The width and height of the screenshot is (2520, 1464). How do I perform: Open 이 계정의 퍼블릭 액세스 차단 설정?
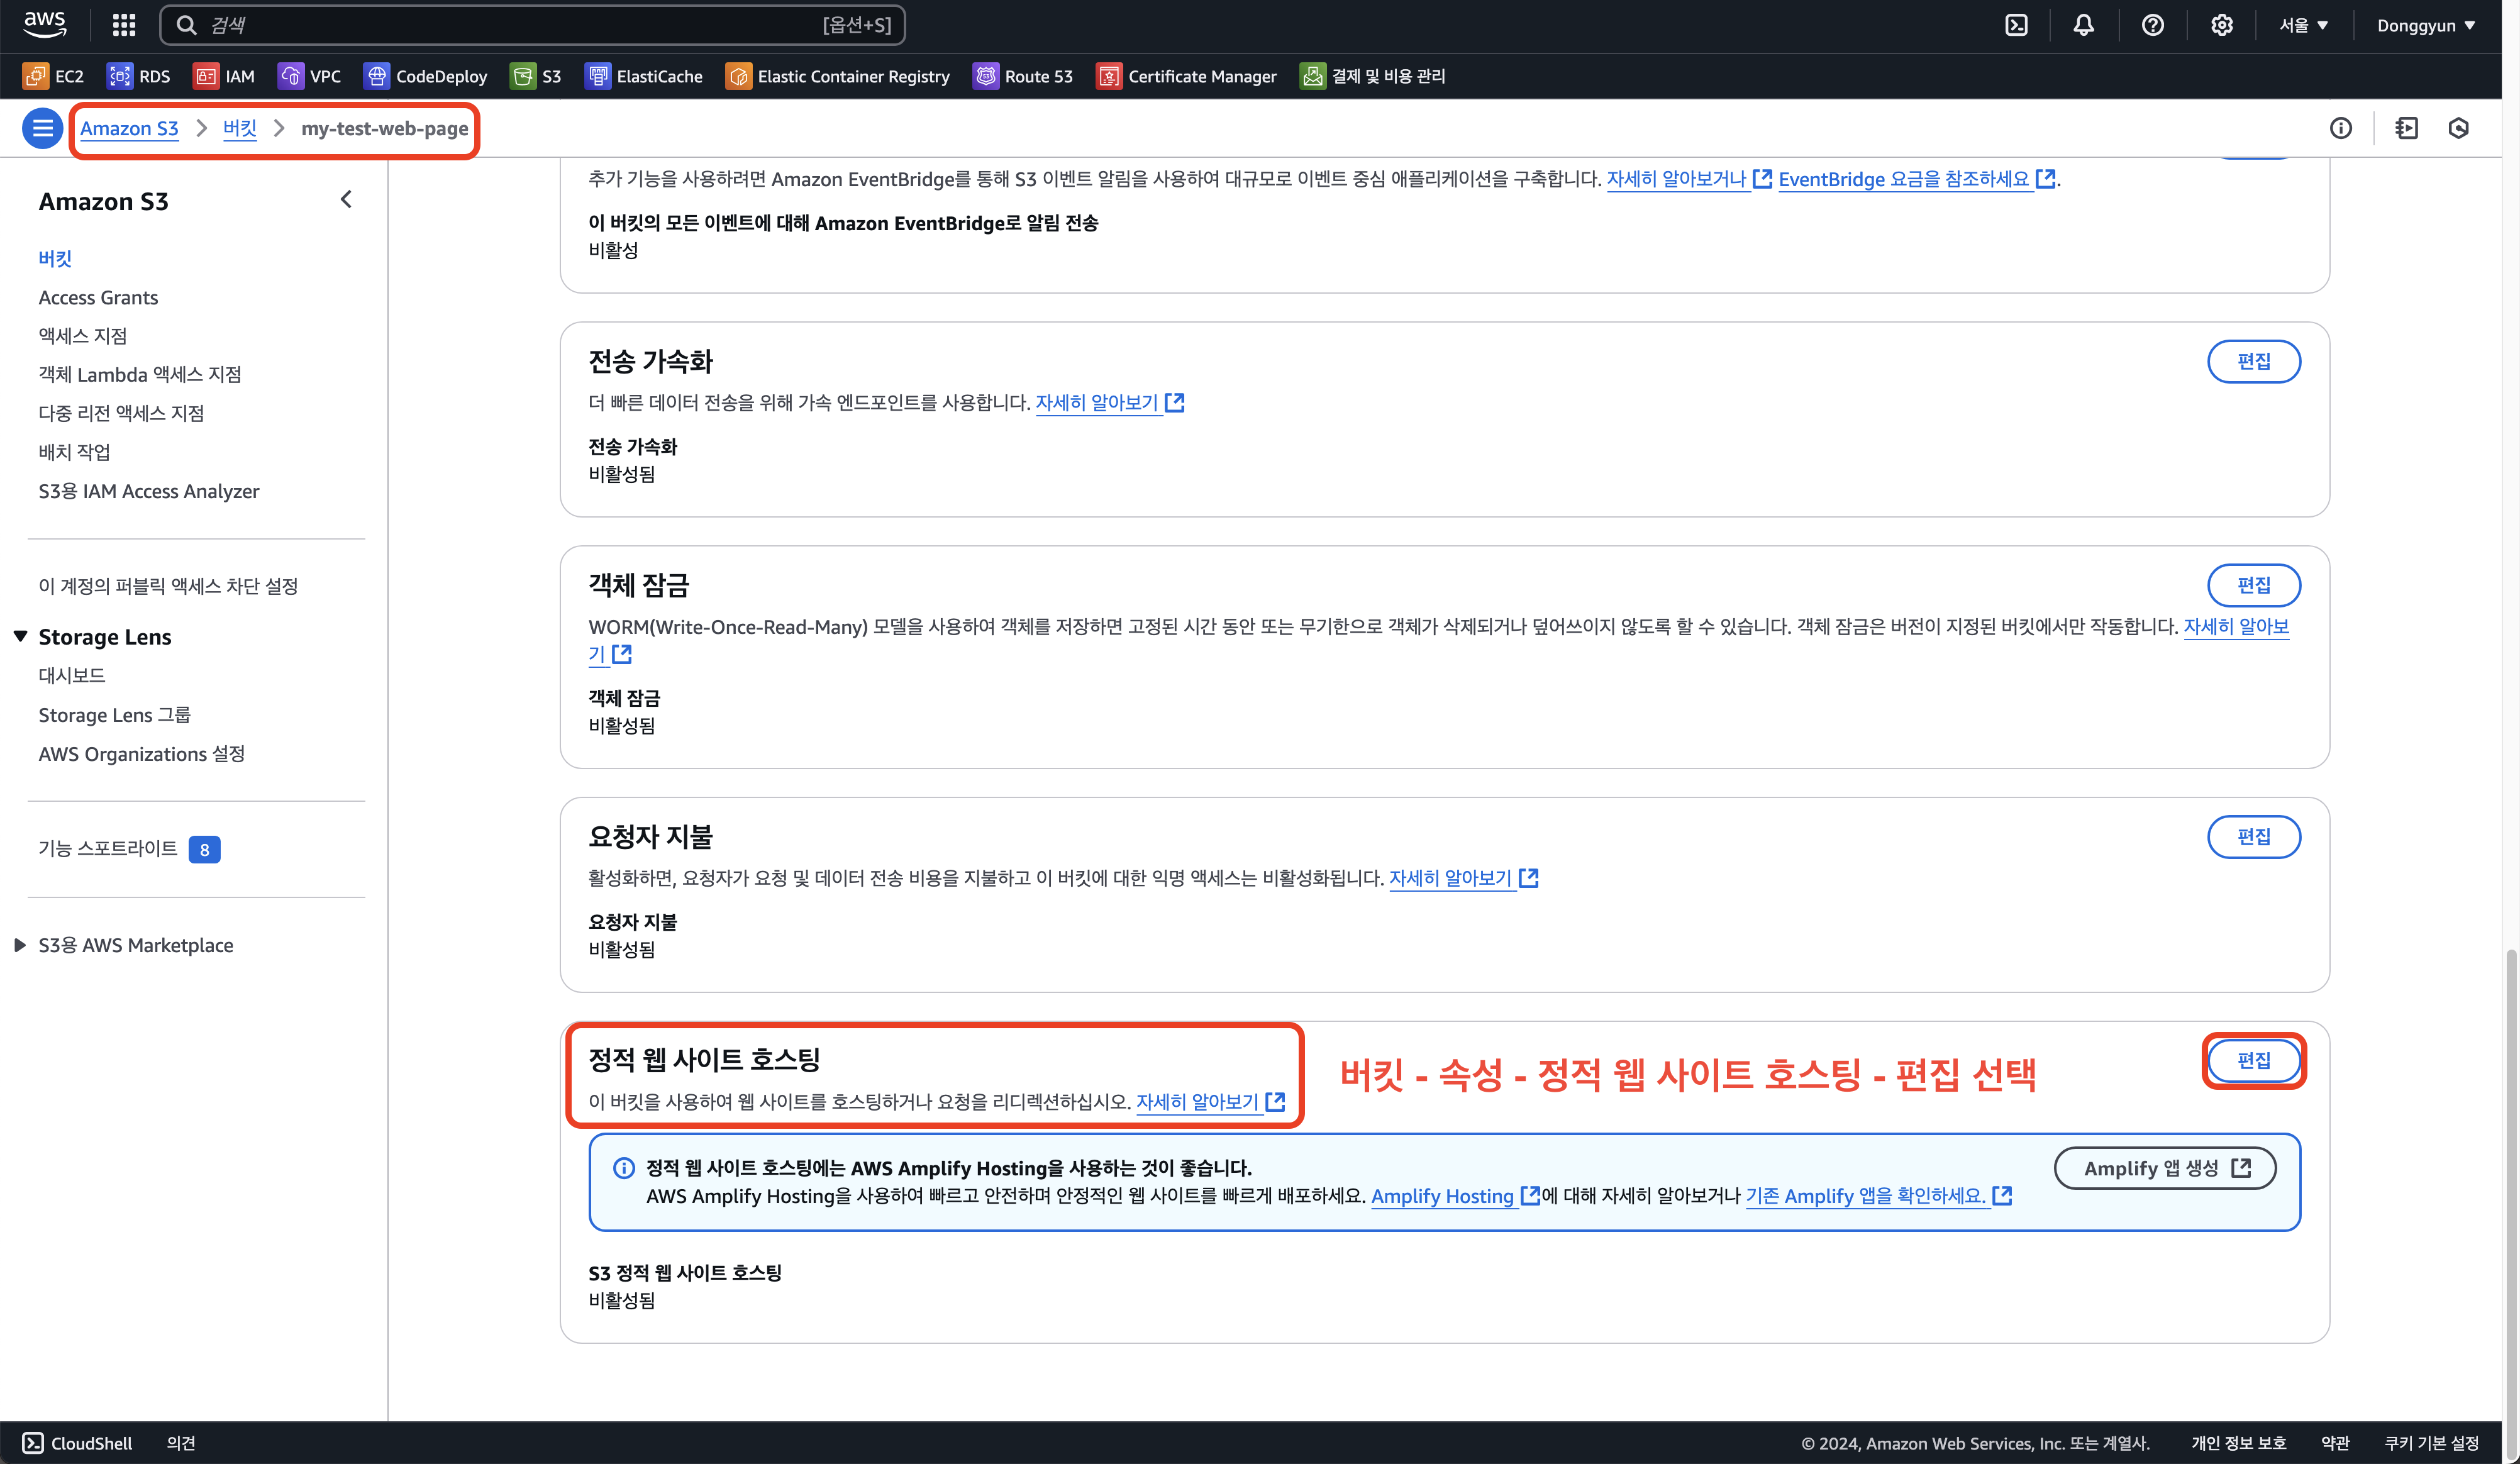coord(168,586)
